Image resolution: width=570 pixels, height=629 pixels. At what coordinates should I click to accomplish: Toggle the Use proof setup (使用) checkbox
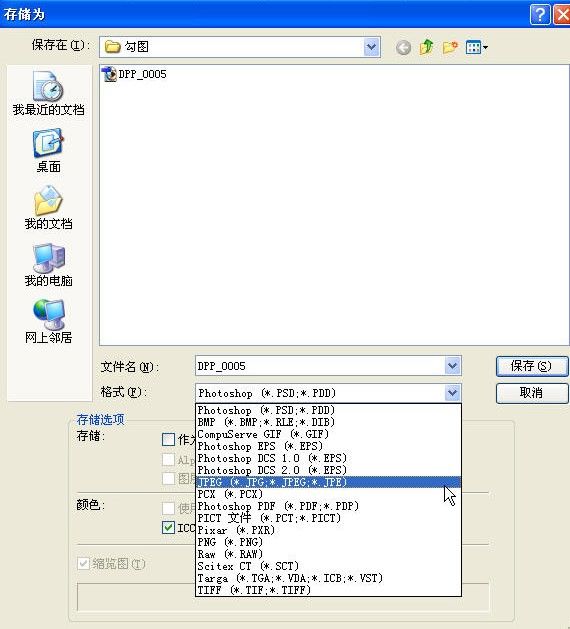click(x=168, y=508)
